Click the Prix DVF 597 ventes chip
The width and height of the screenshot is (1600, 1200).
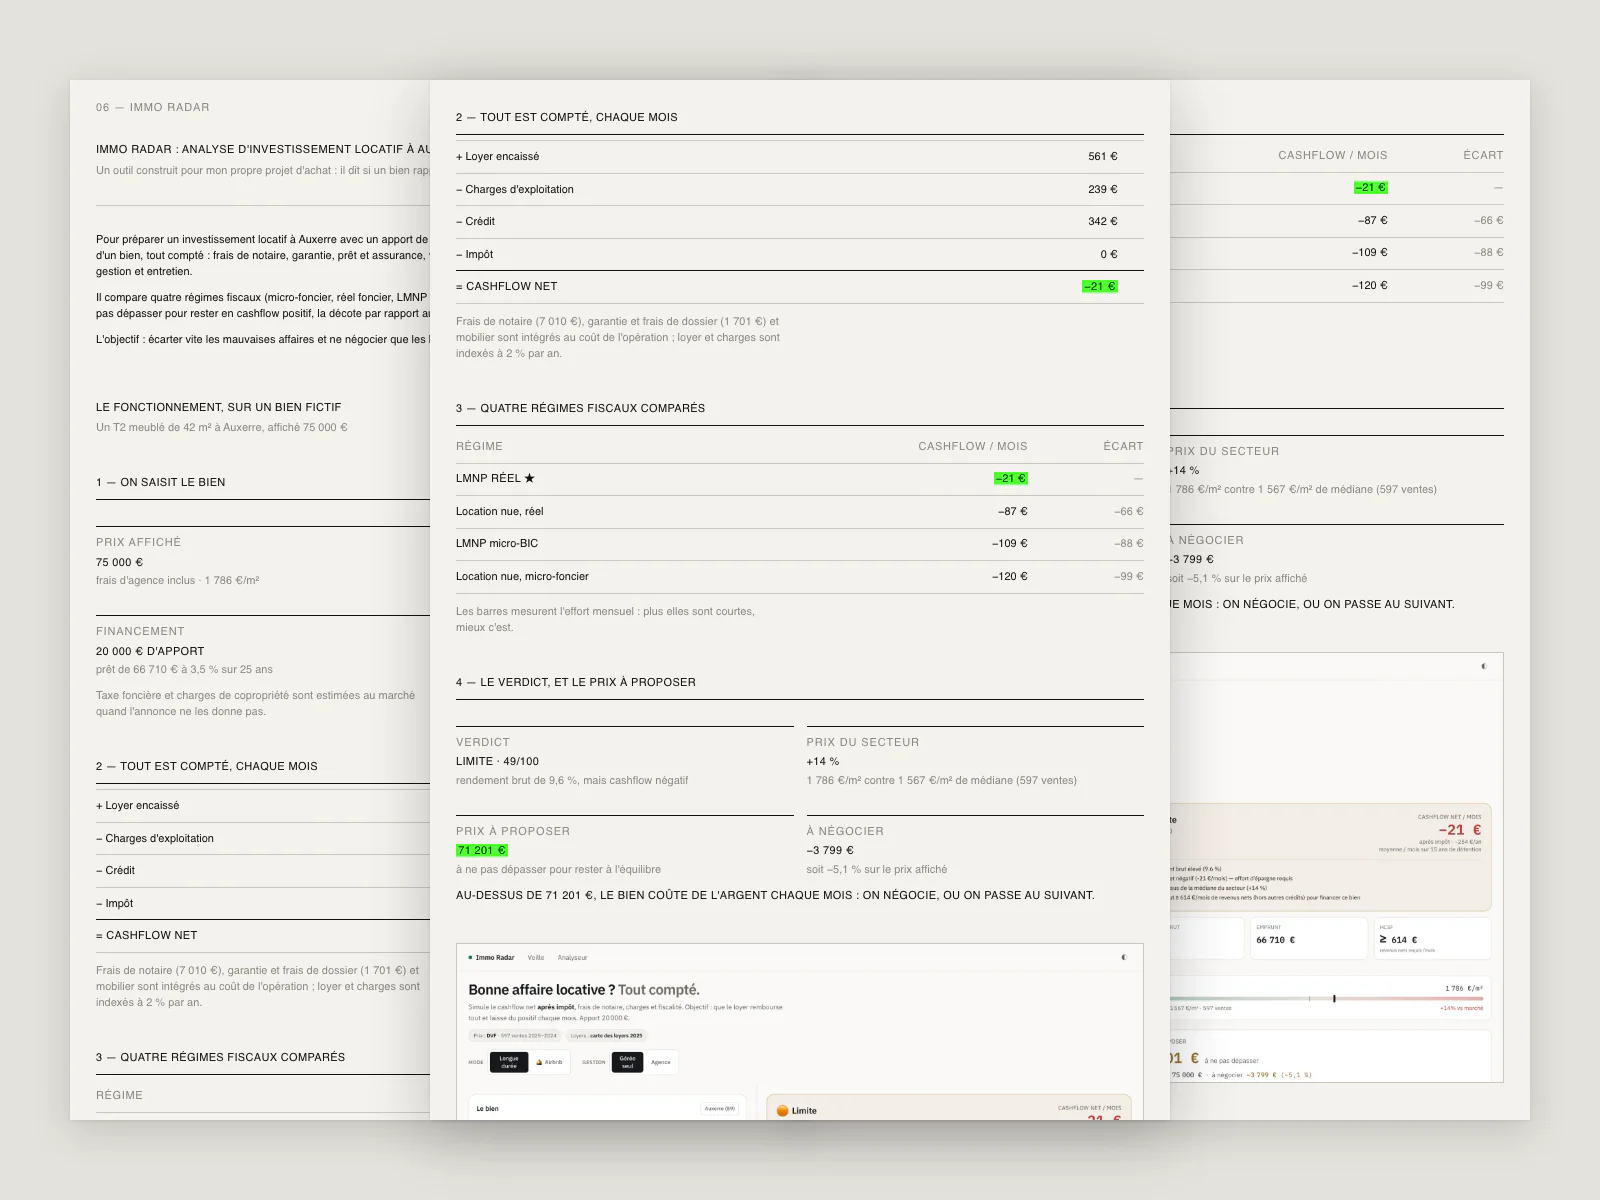tap(515, 1036)
